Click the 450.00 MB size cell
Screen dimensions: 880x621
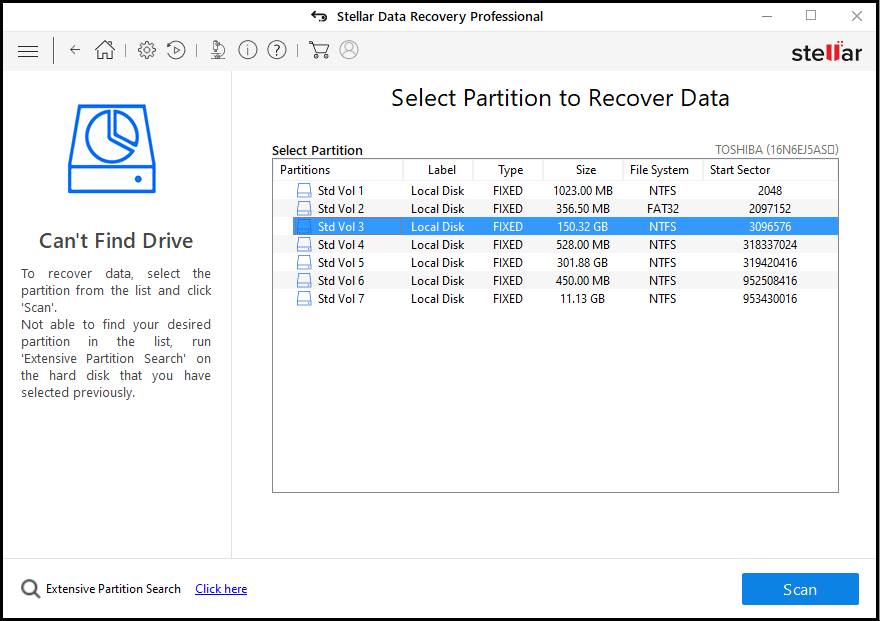pyautogui.click(x=583, y=280)
